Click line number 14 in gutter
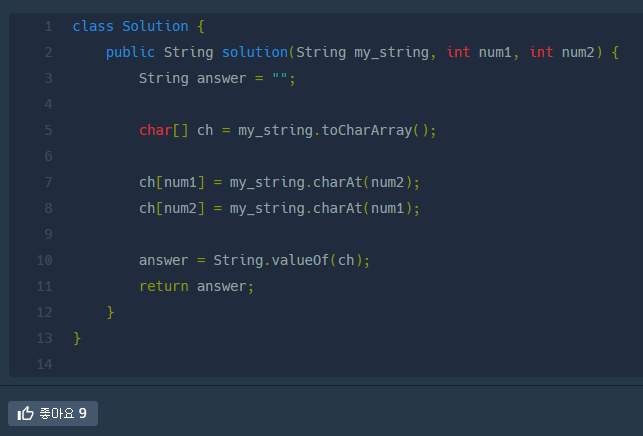Viewport: 643px width, 436px height. click(45, 364)
